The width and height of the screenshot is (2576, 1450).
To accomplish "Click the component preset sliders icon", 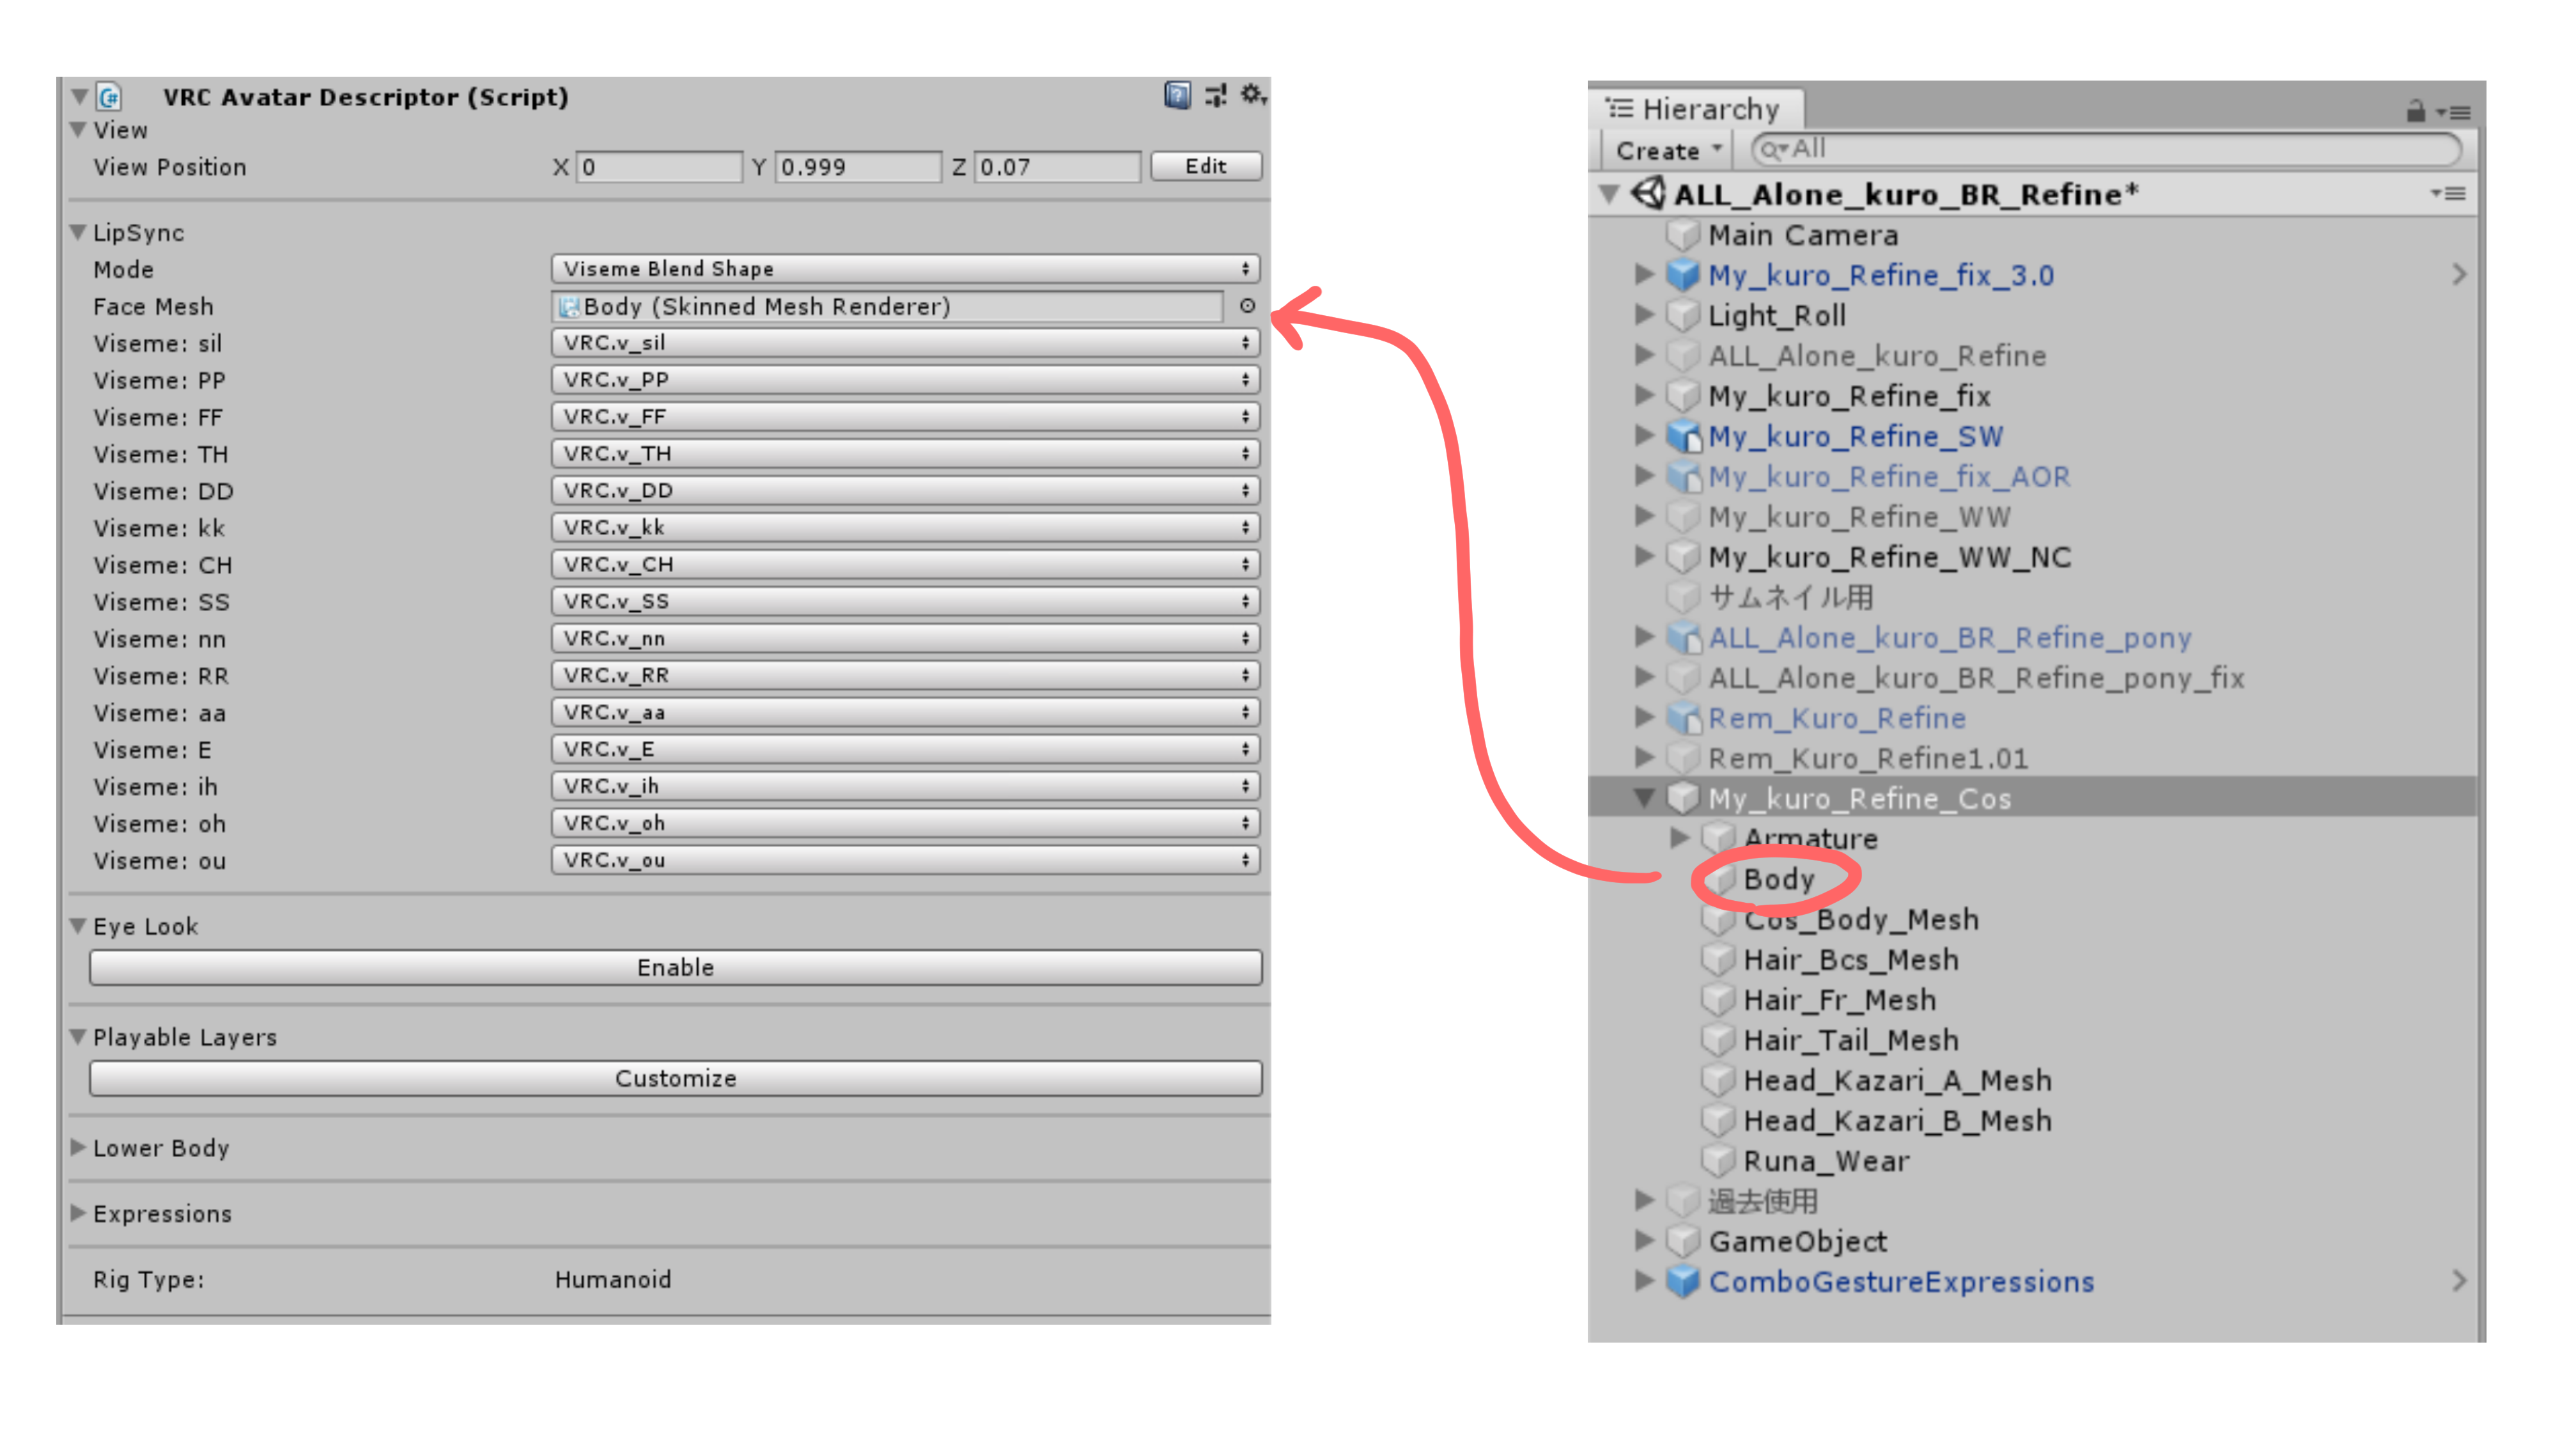I will tap(1215, 96).
